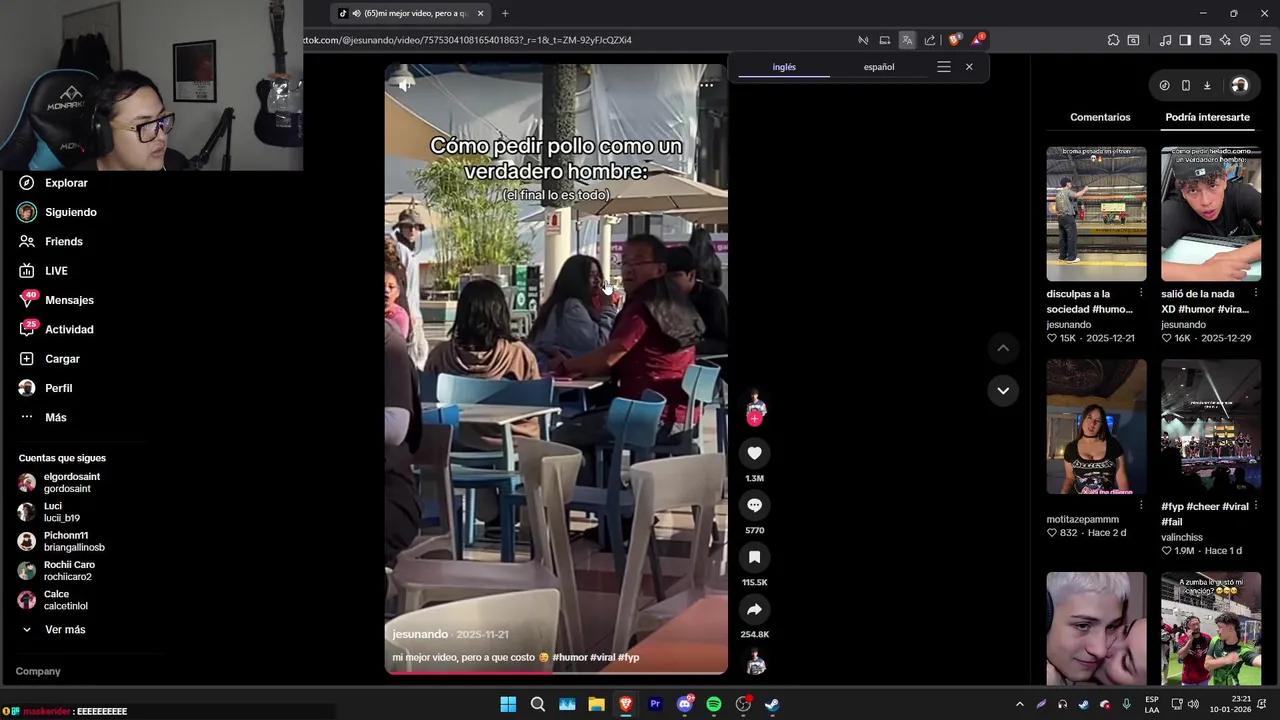Open Brave VPN shield icon
Image resolution: width=1280 pixels, height=720 pixels.
tap(1245, 40)
